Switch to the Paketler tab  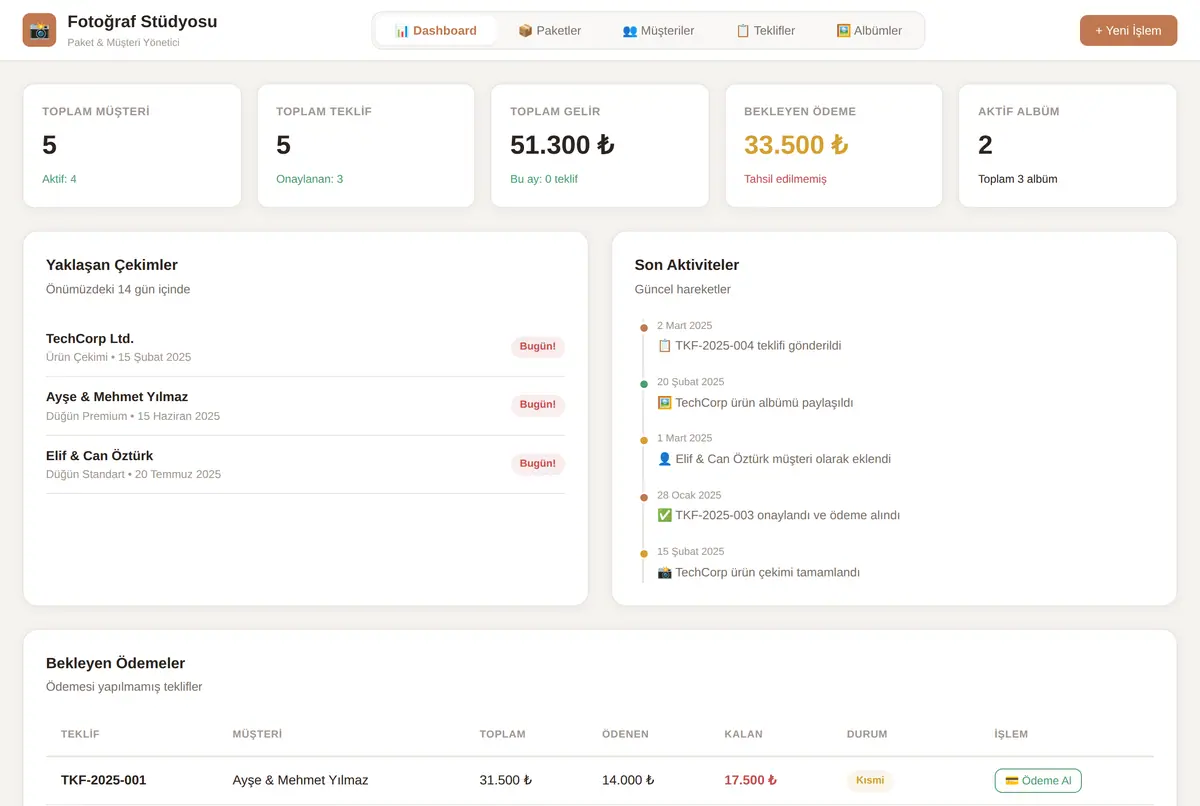[549, 30]
